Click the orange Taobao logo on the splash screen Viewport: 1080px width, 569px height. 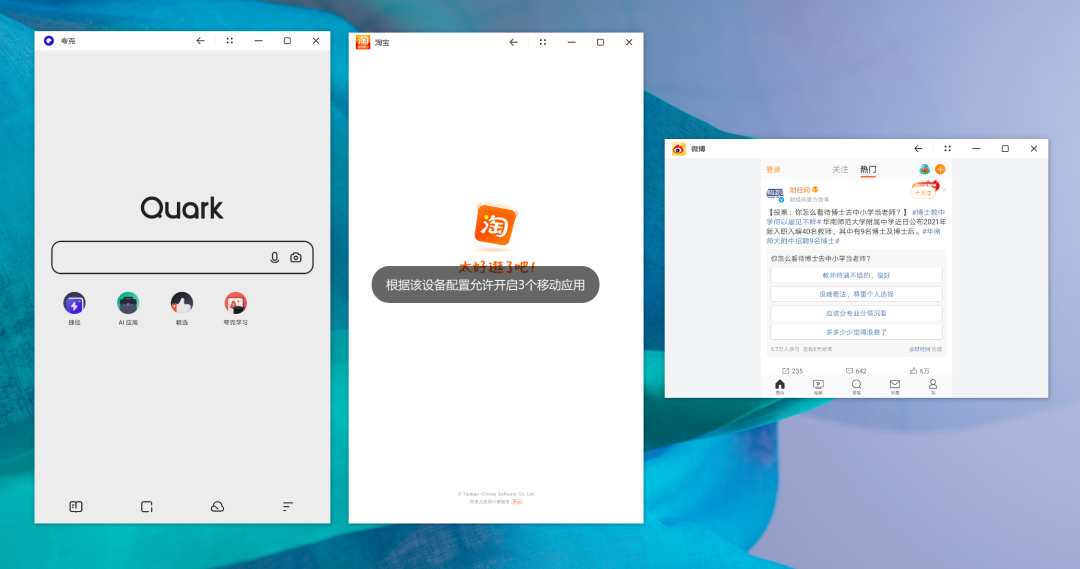495,225
